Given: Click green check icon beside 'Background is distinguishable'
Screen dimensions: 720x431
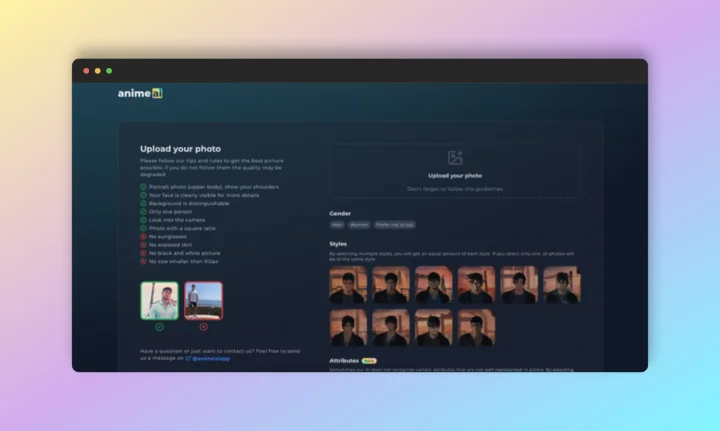Looking at the screenshot, I should [x=143, y=203].
